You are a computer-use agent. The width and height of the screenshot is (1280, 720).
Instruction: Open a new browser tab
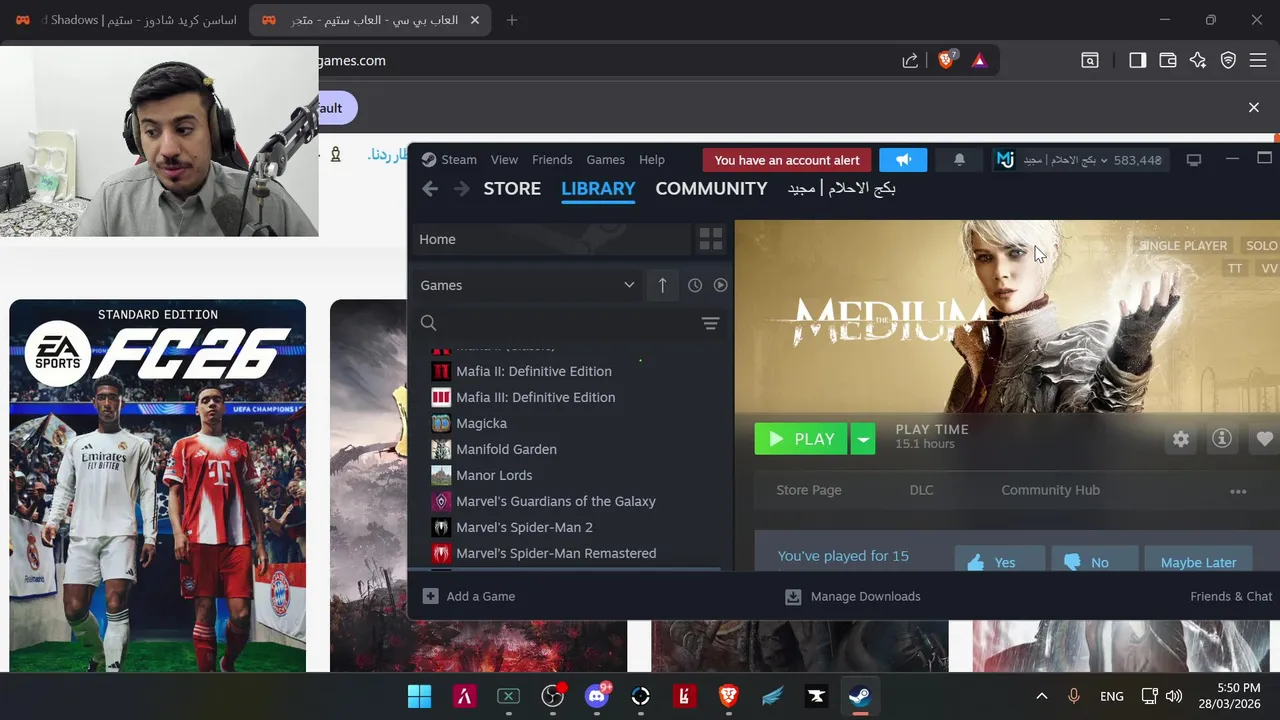(x=512, y=20)
